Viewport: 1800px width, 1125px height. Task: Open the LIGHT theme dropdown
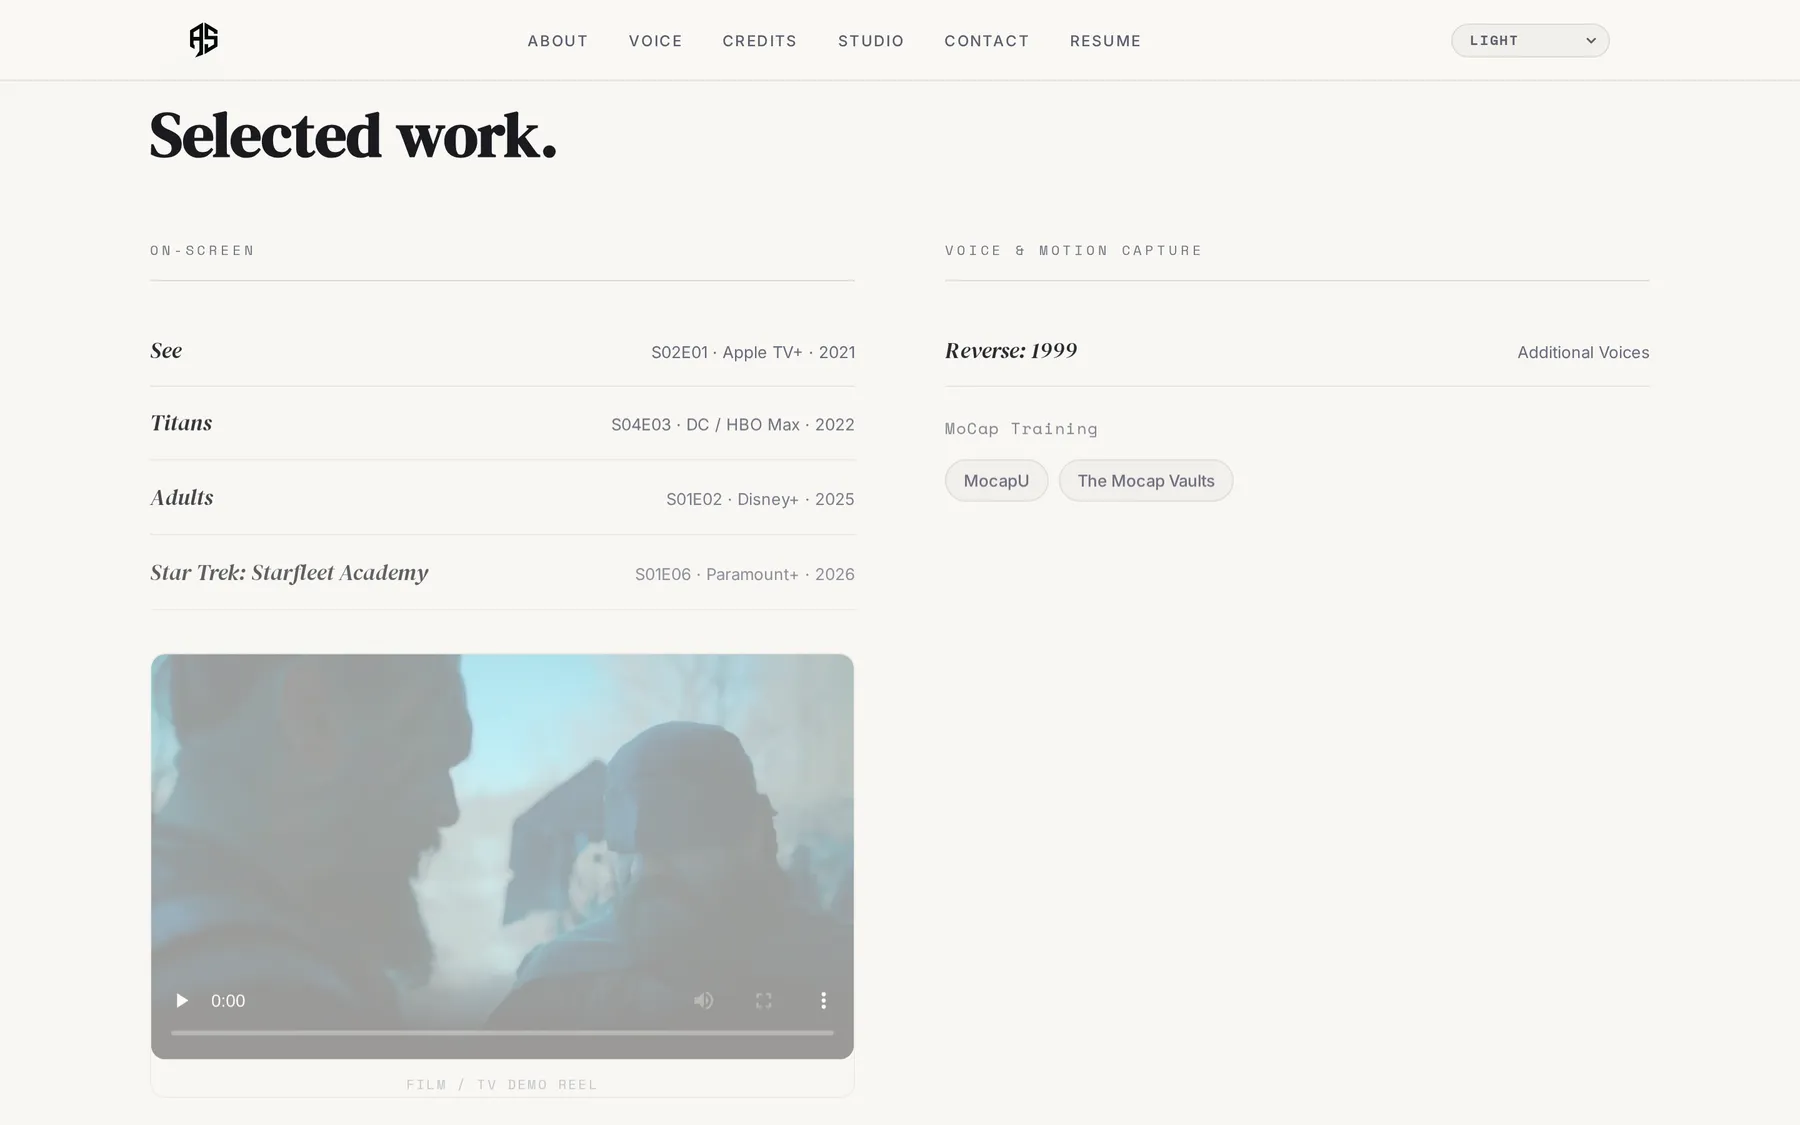pyautogui.click(x=1530, y=40)
